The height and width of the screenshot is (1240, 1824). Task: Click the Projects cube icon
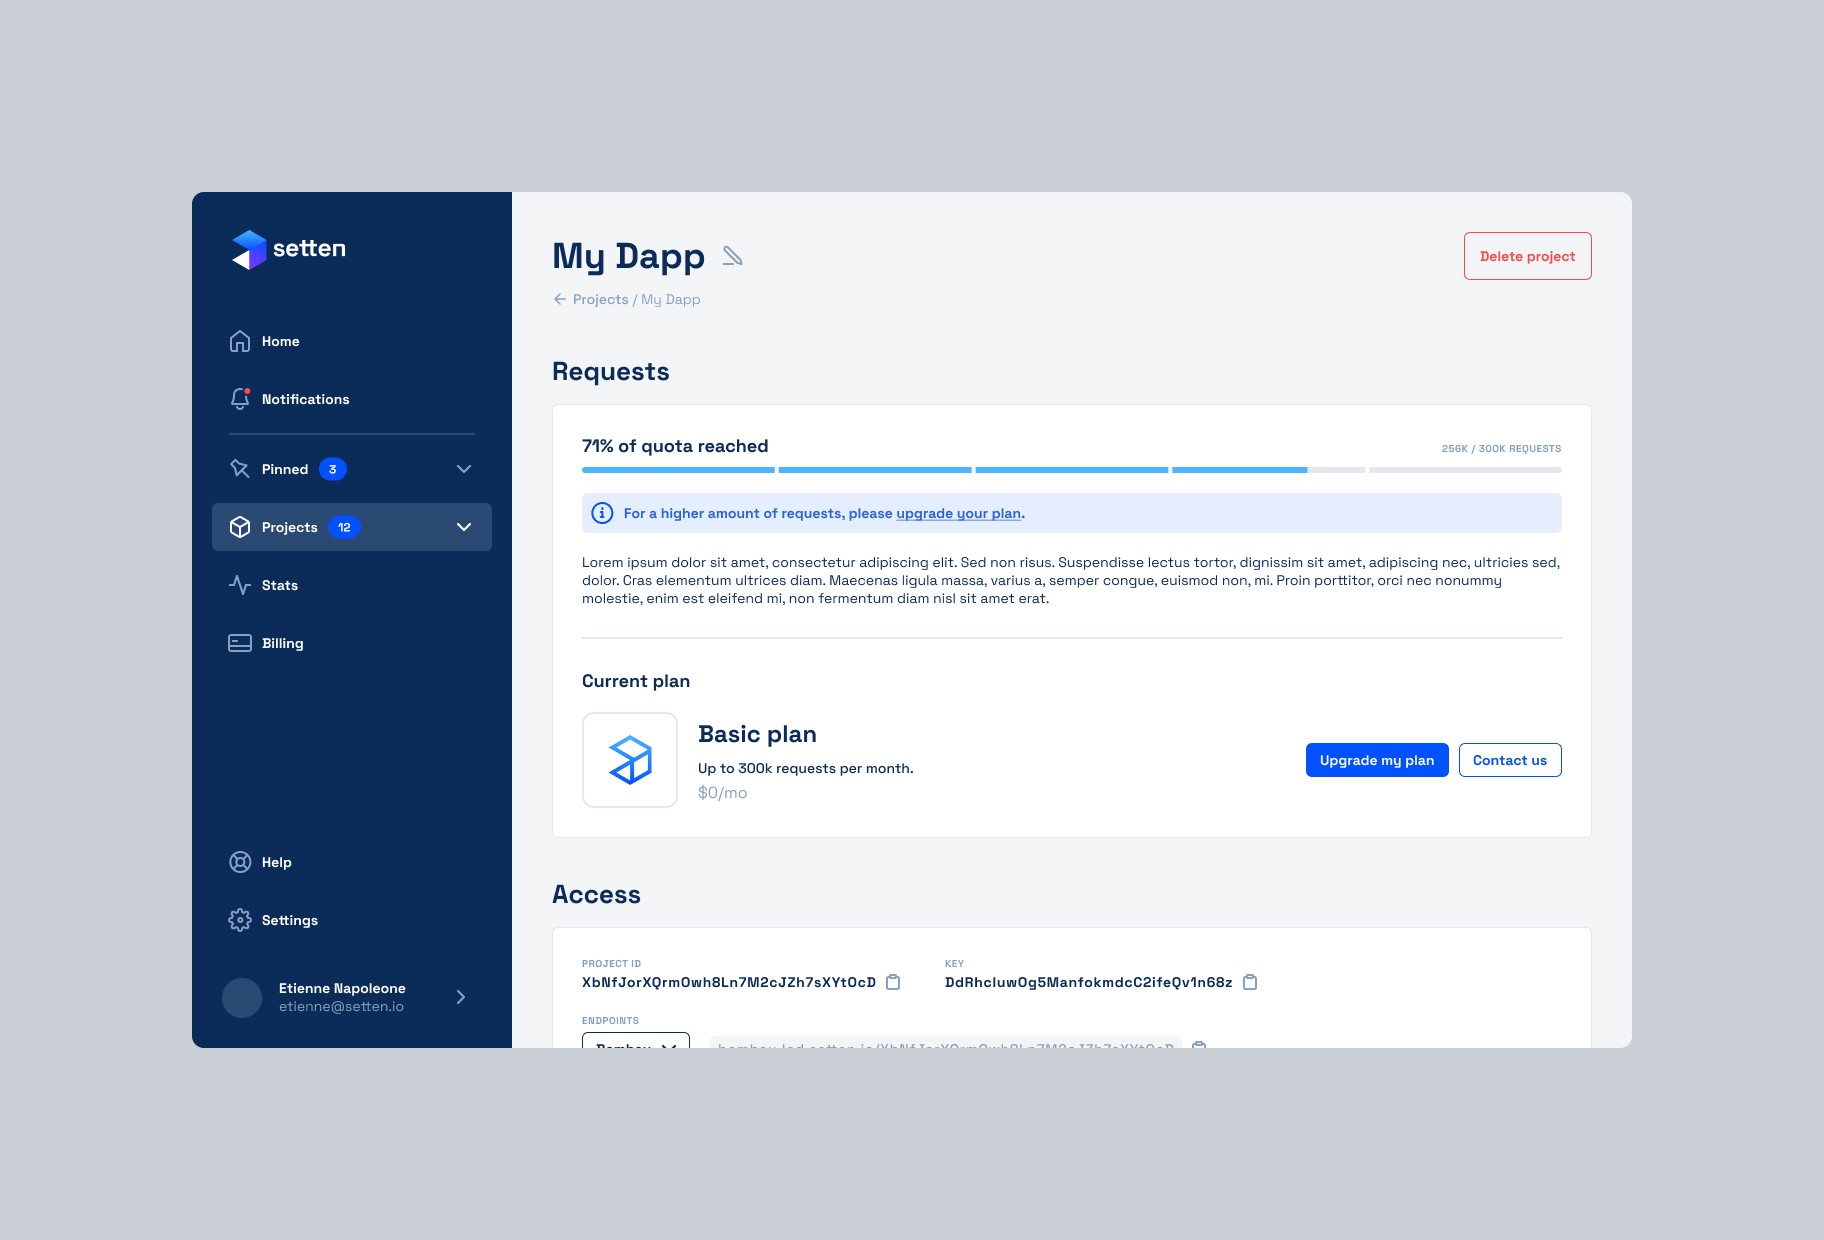coord(240,527)
